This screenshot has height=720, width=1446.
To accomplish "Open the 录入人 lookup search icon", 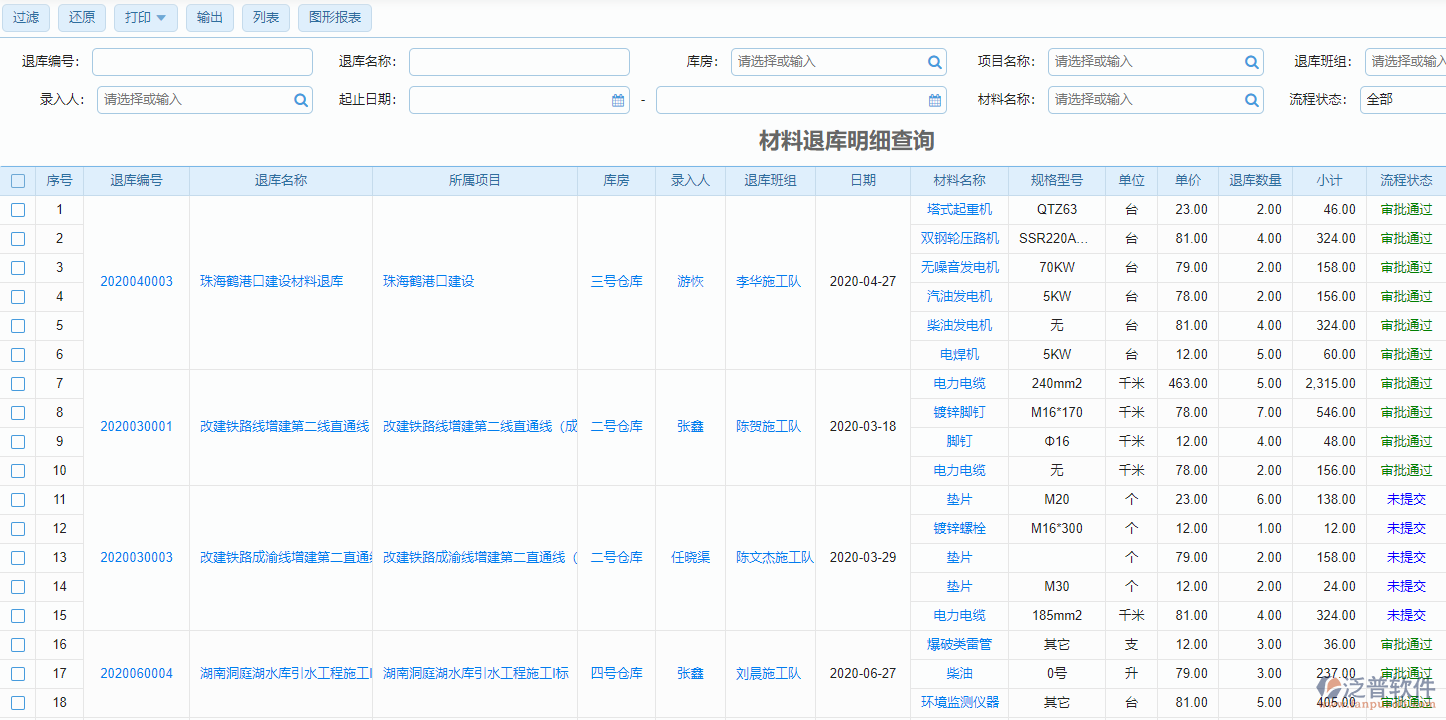I will (300, 100).
